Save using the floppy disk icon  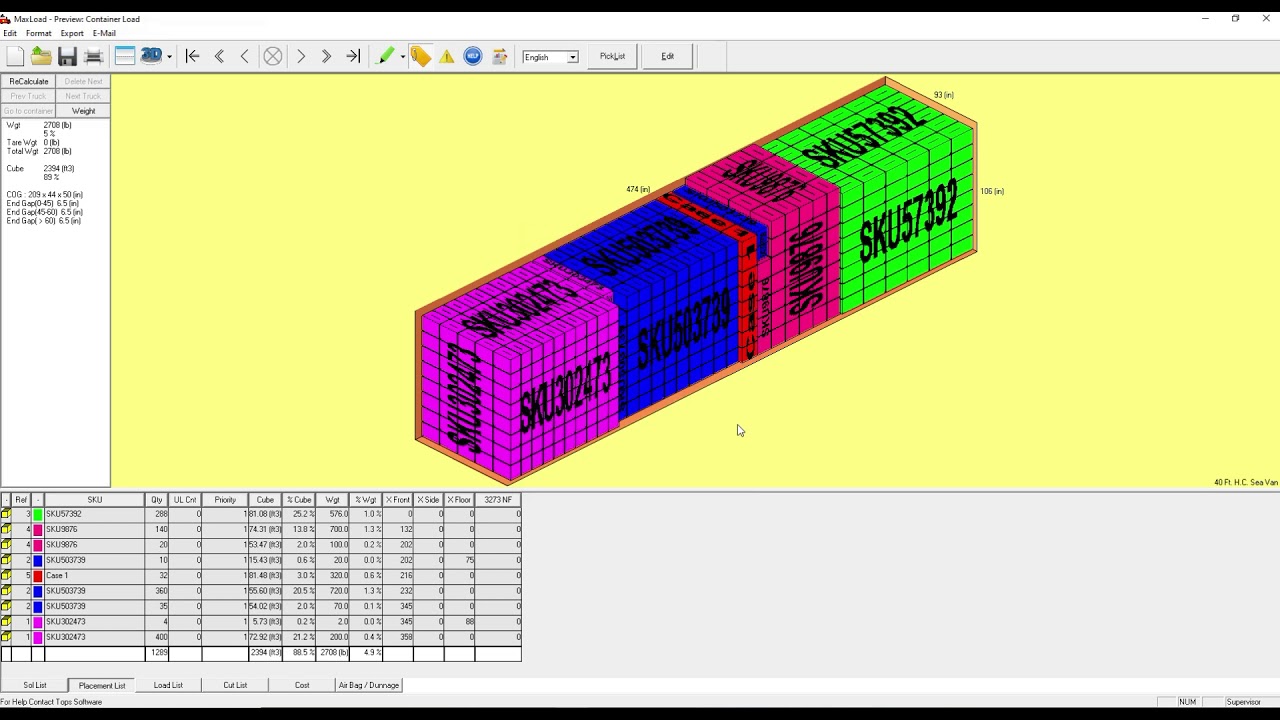pyautogui.click(x=67, y=56)
